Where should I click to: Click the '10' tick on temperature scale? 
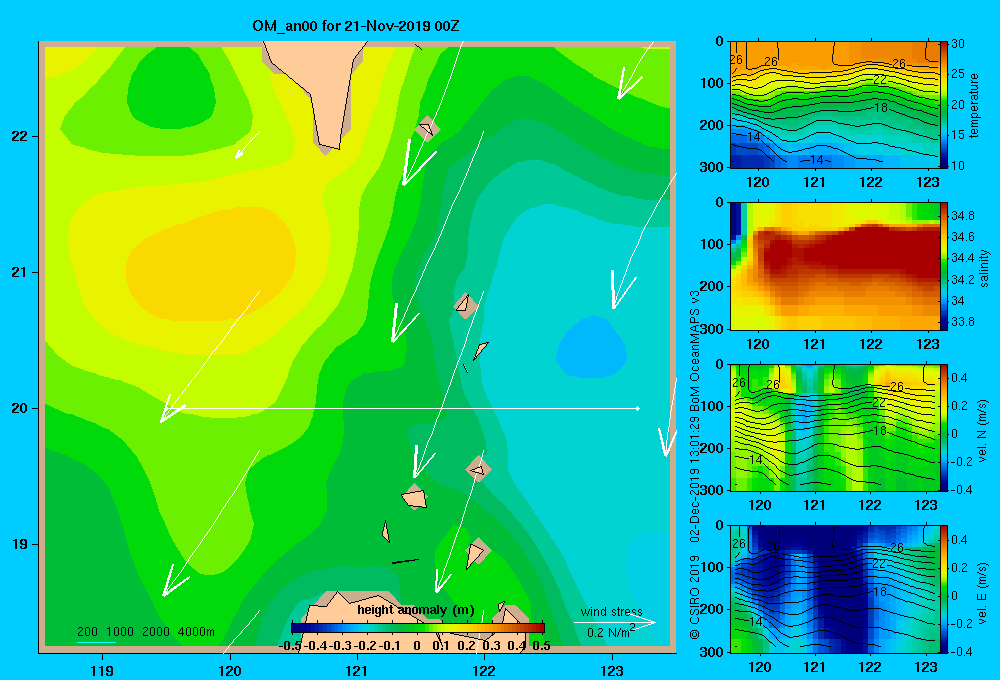pos(958,165)
